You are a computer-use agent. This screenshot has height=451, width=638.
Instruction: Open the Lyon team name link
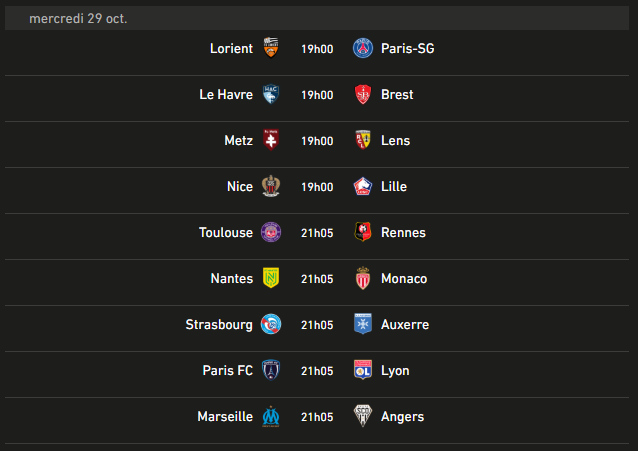[x=395, y=371]
